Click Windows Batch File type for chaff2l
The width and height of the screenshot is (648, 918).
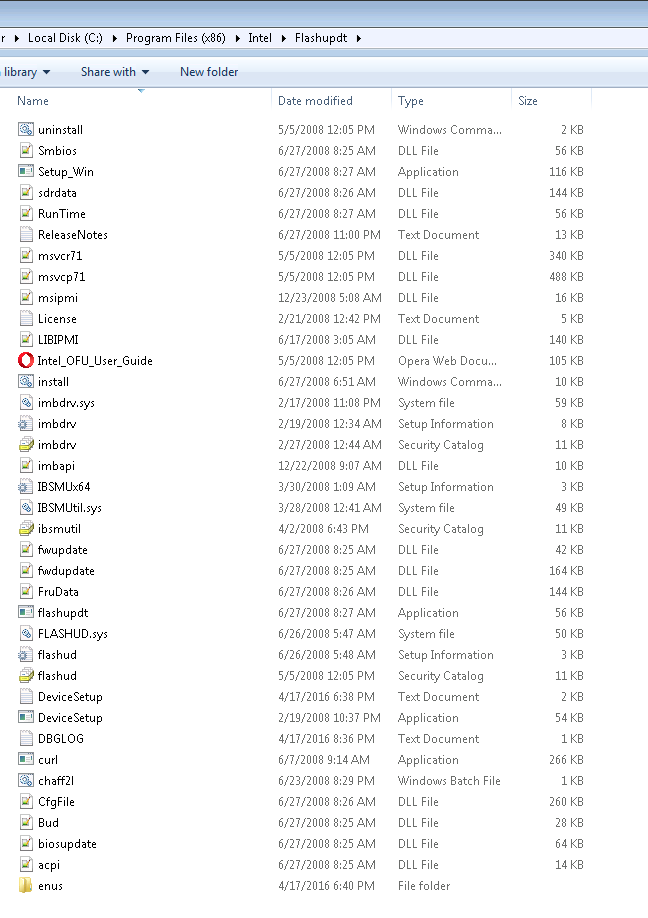[x=449, y=781]
